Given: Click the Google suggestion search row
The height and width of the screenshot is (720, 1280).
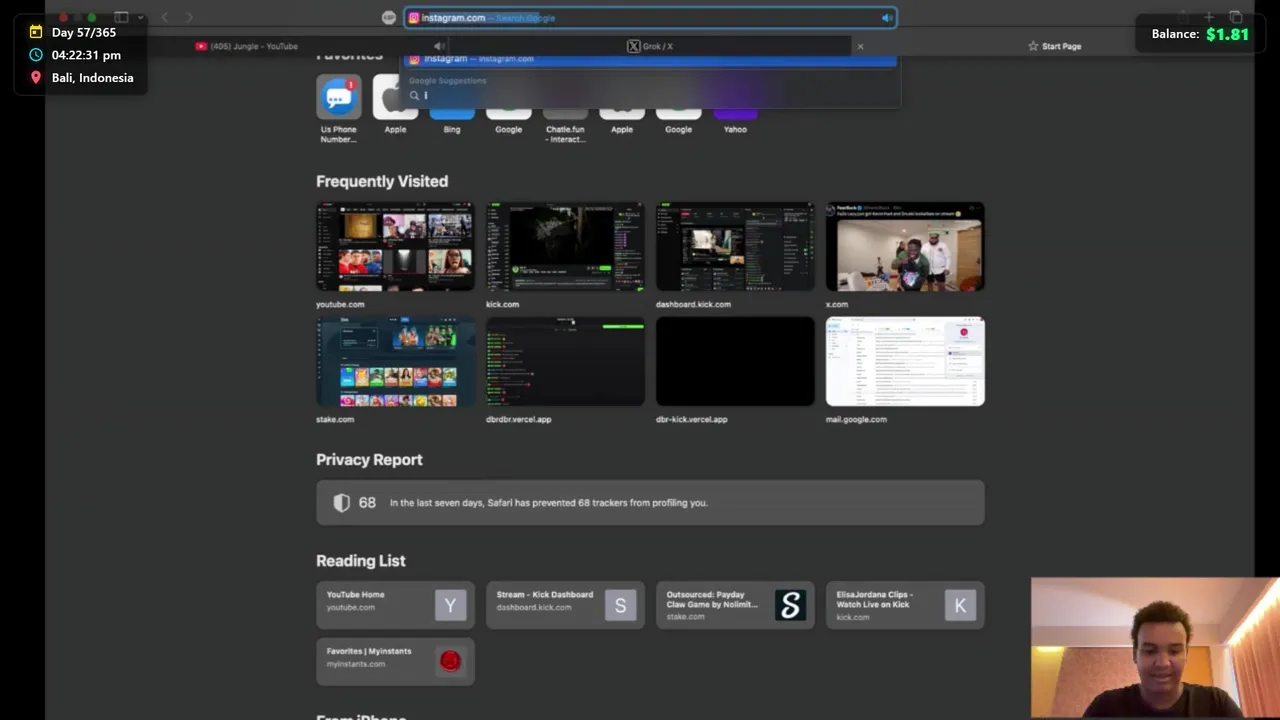Looking at the screenshot, I should coord(650,96).
